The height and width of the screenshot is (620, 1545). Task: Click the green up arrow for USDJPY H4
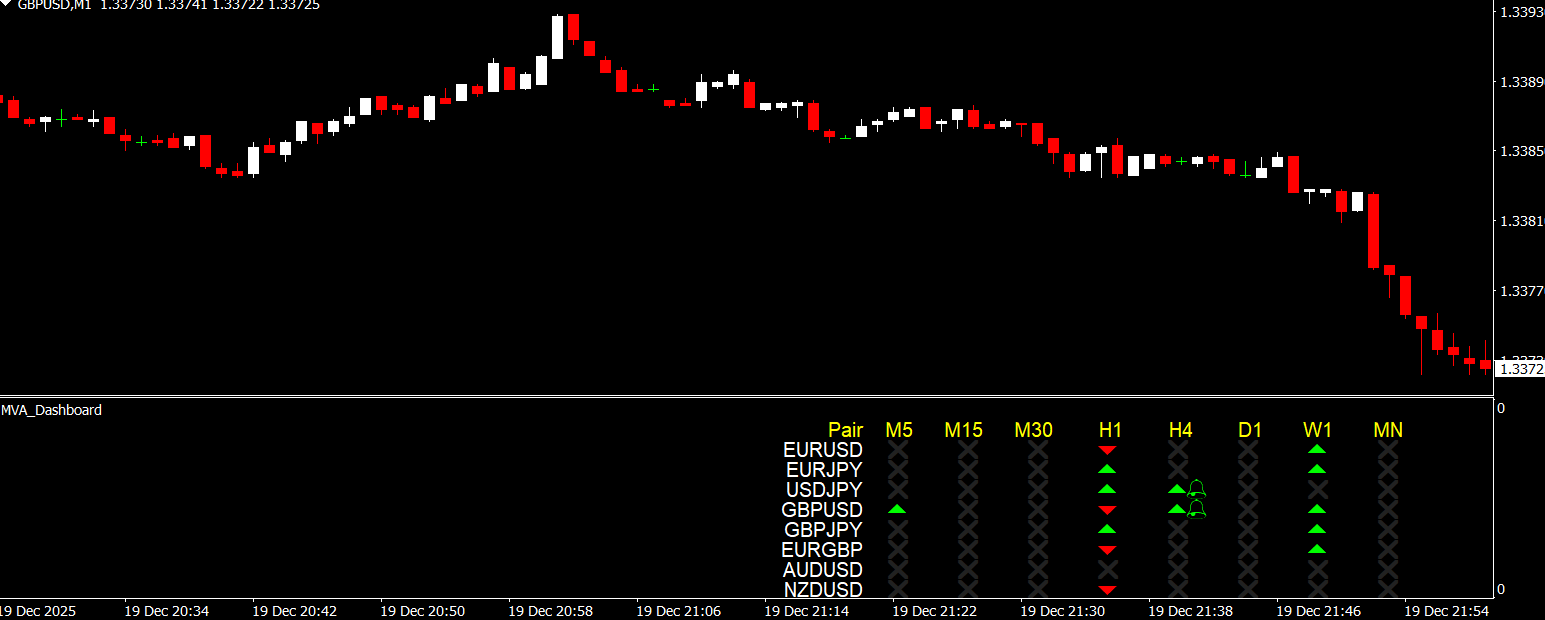coord(1177,489)
